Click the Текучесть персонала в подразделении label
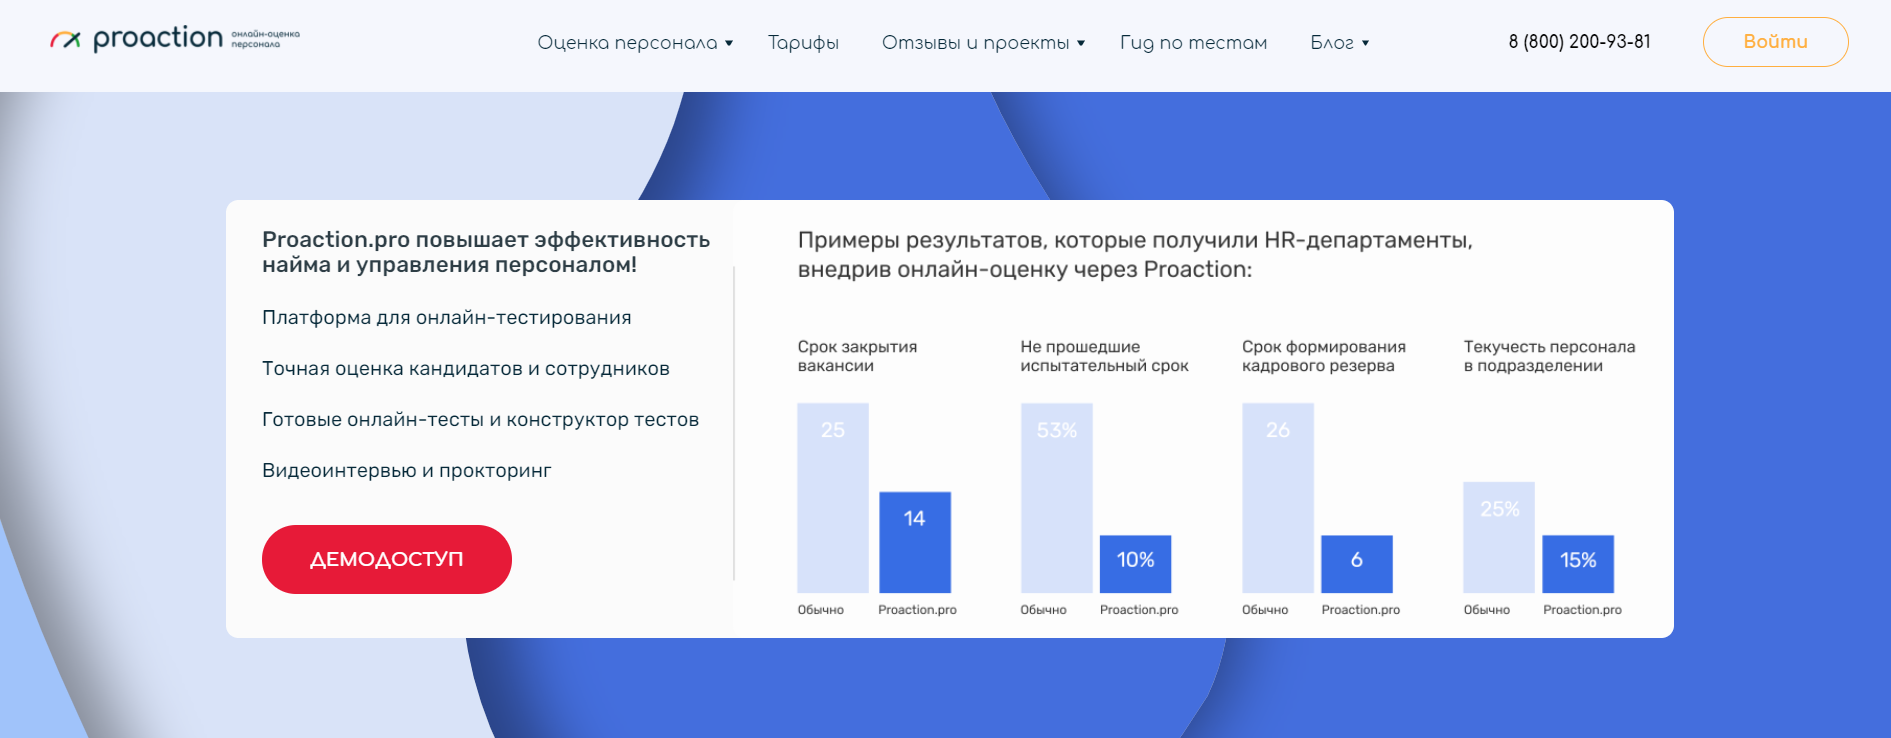 [1549, 356]
